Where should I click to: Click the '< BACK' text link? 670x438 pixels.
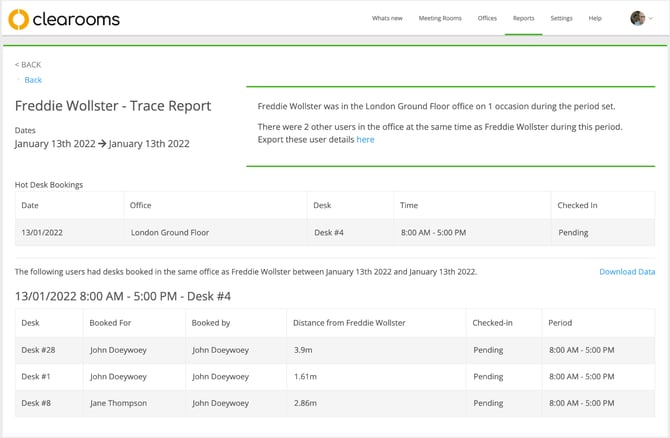pos(28,65)
